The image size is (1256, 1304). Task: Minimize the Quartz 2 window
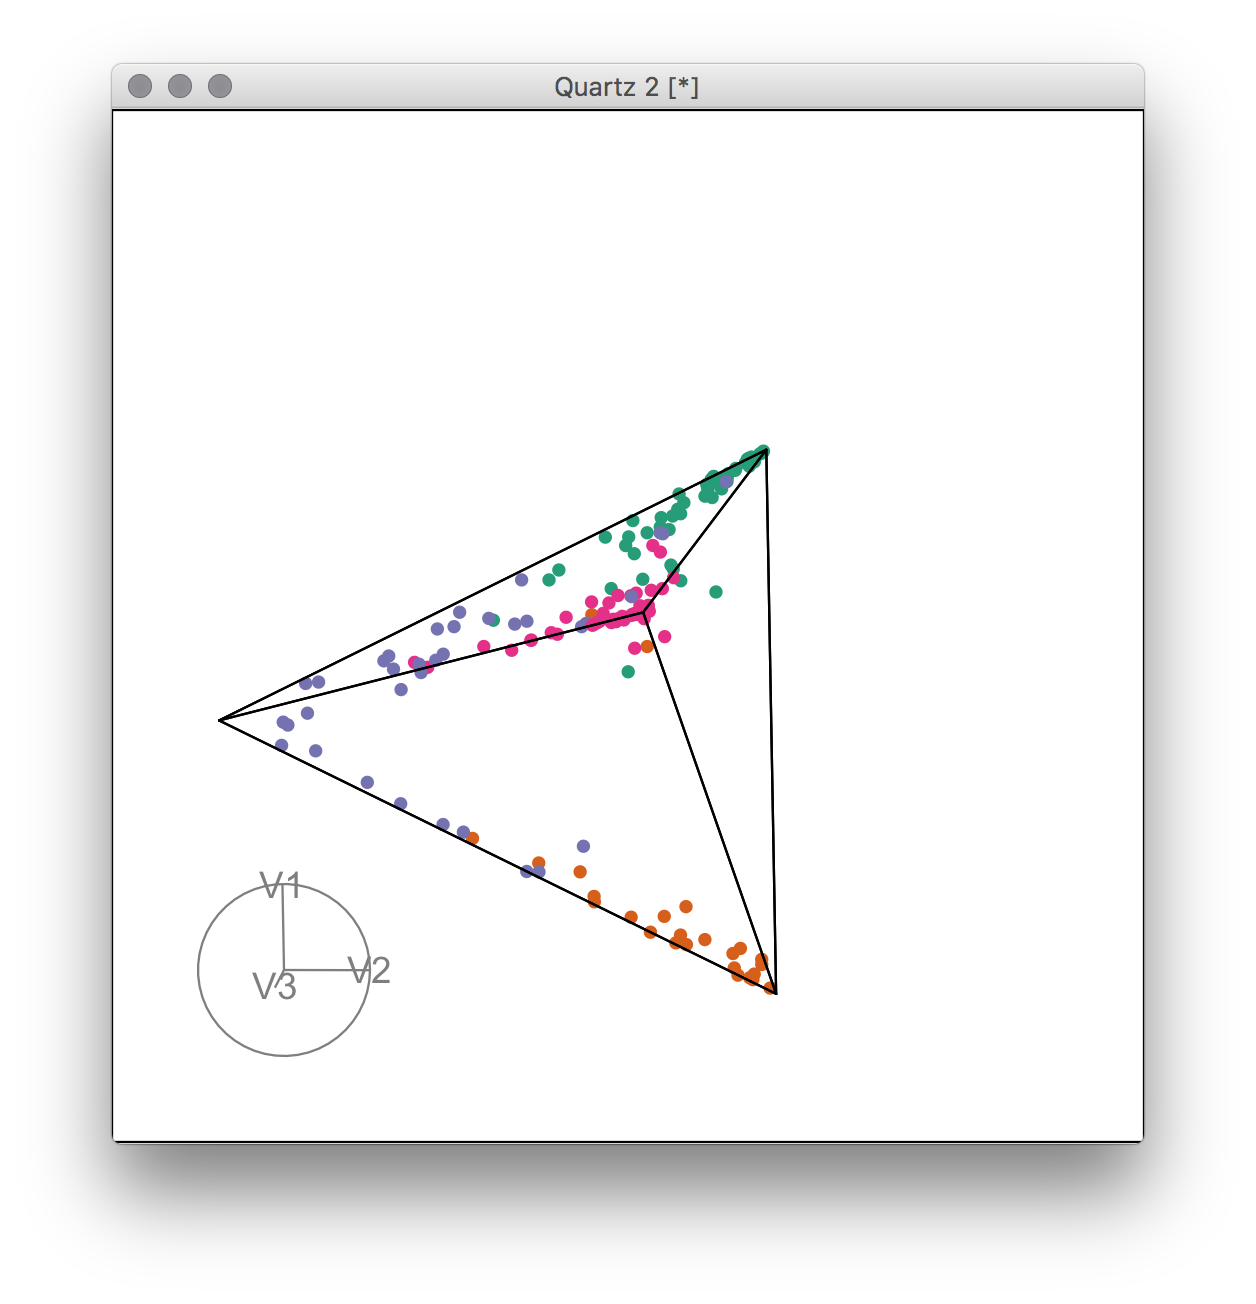pos(180,86)
